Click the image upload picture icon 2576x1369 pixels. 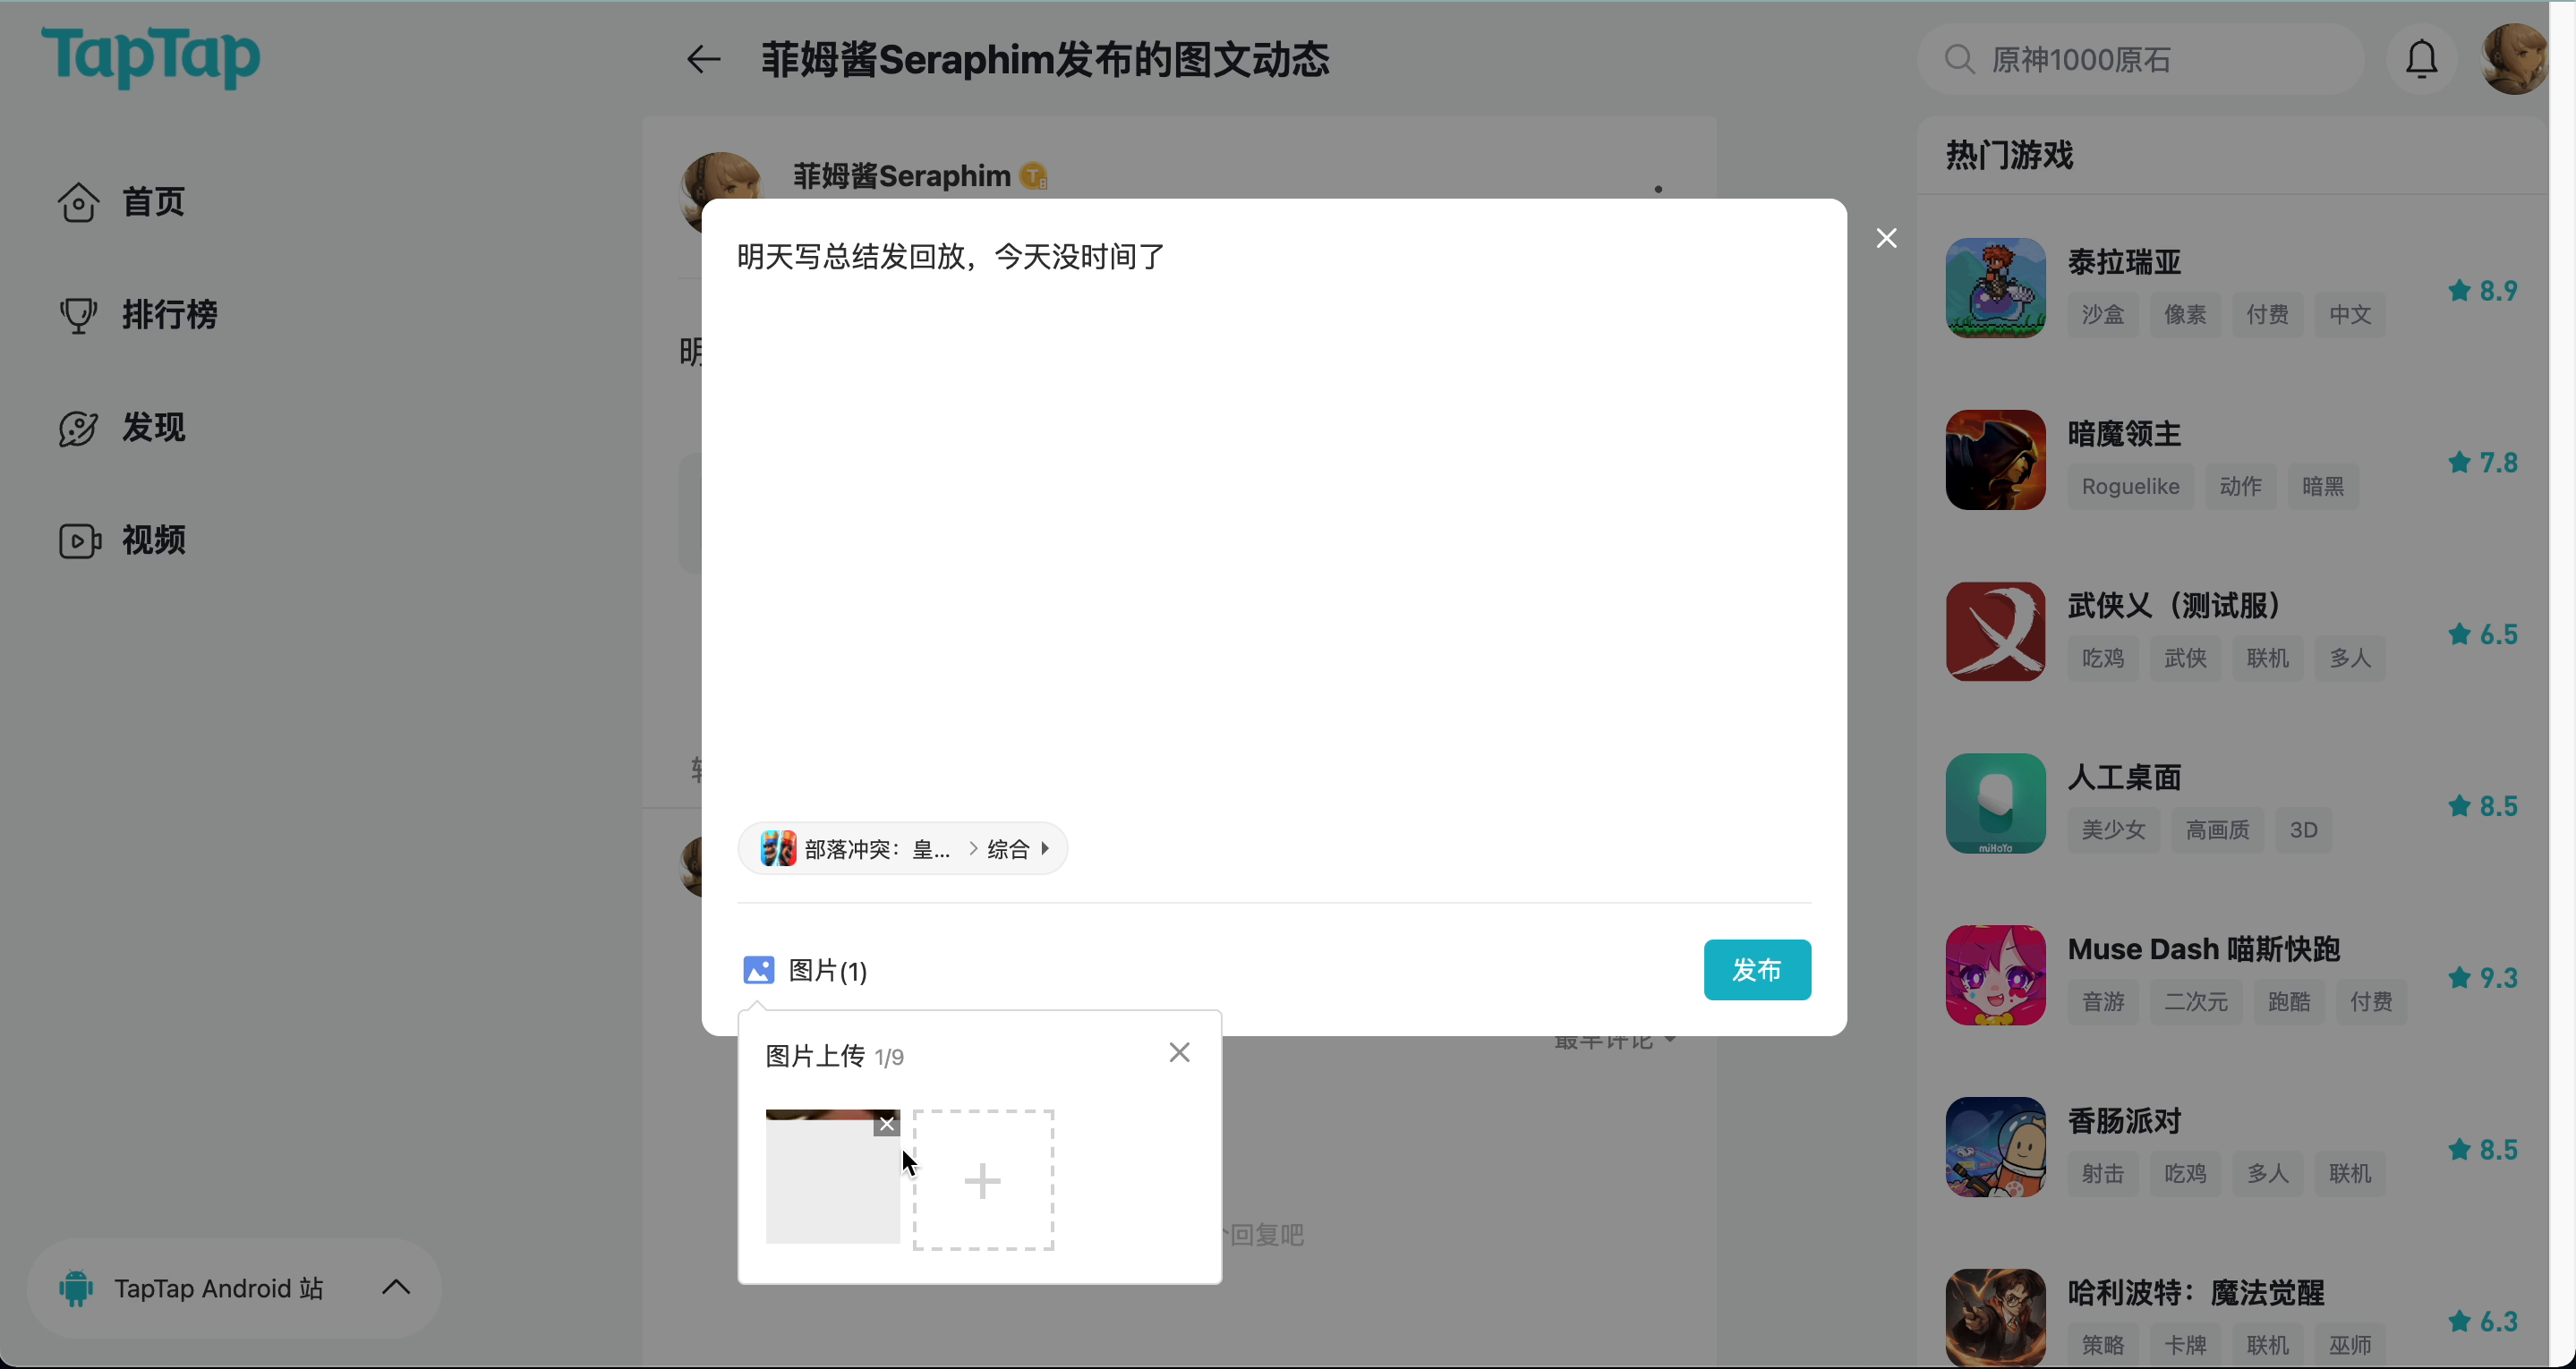tap(759, 969)
